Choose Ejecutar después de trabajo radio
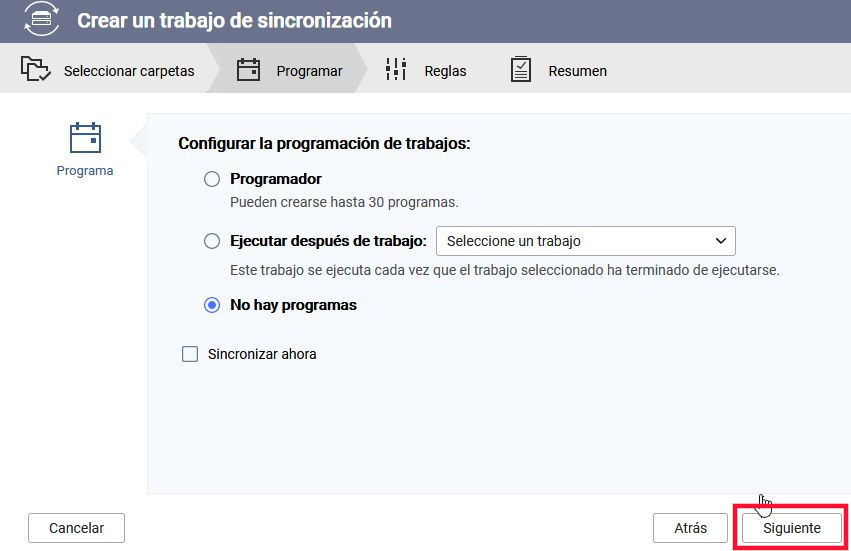Image resolution: width=851 pixels, height=551 pixels. [212, 241]
